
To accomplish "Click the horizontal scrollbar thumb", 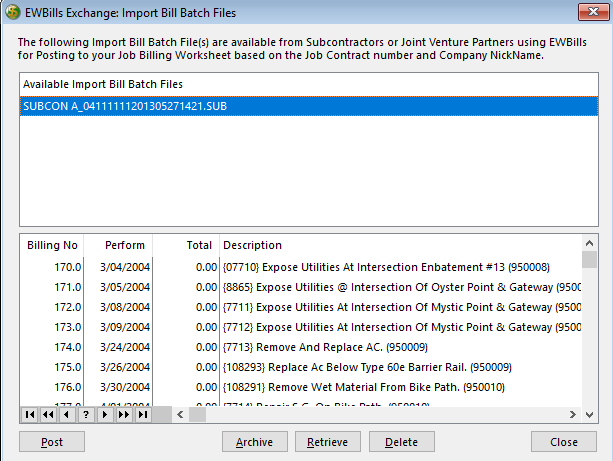I will click(x=197, y=414).
